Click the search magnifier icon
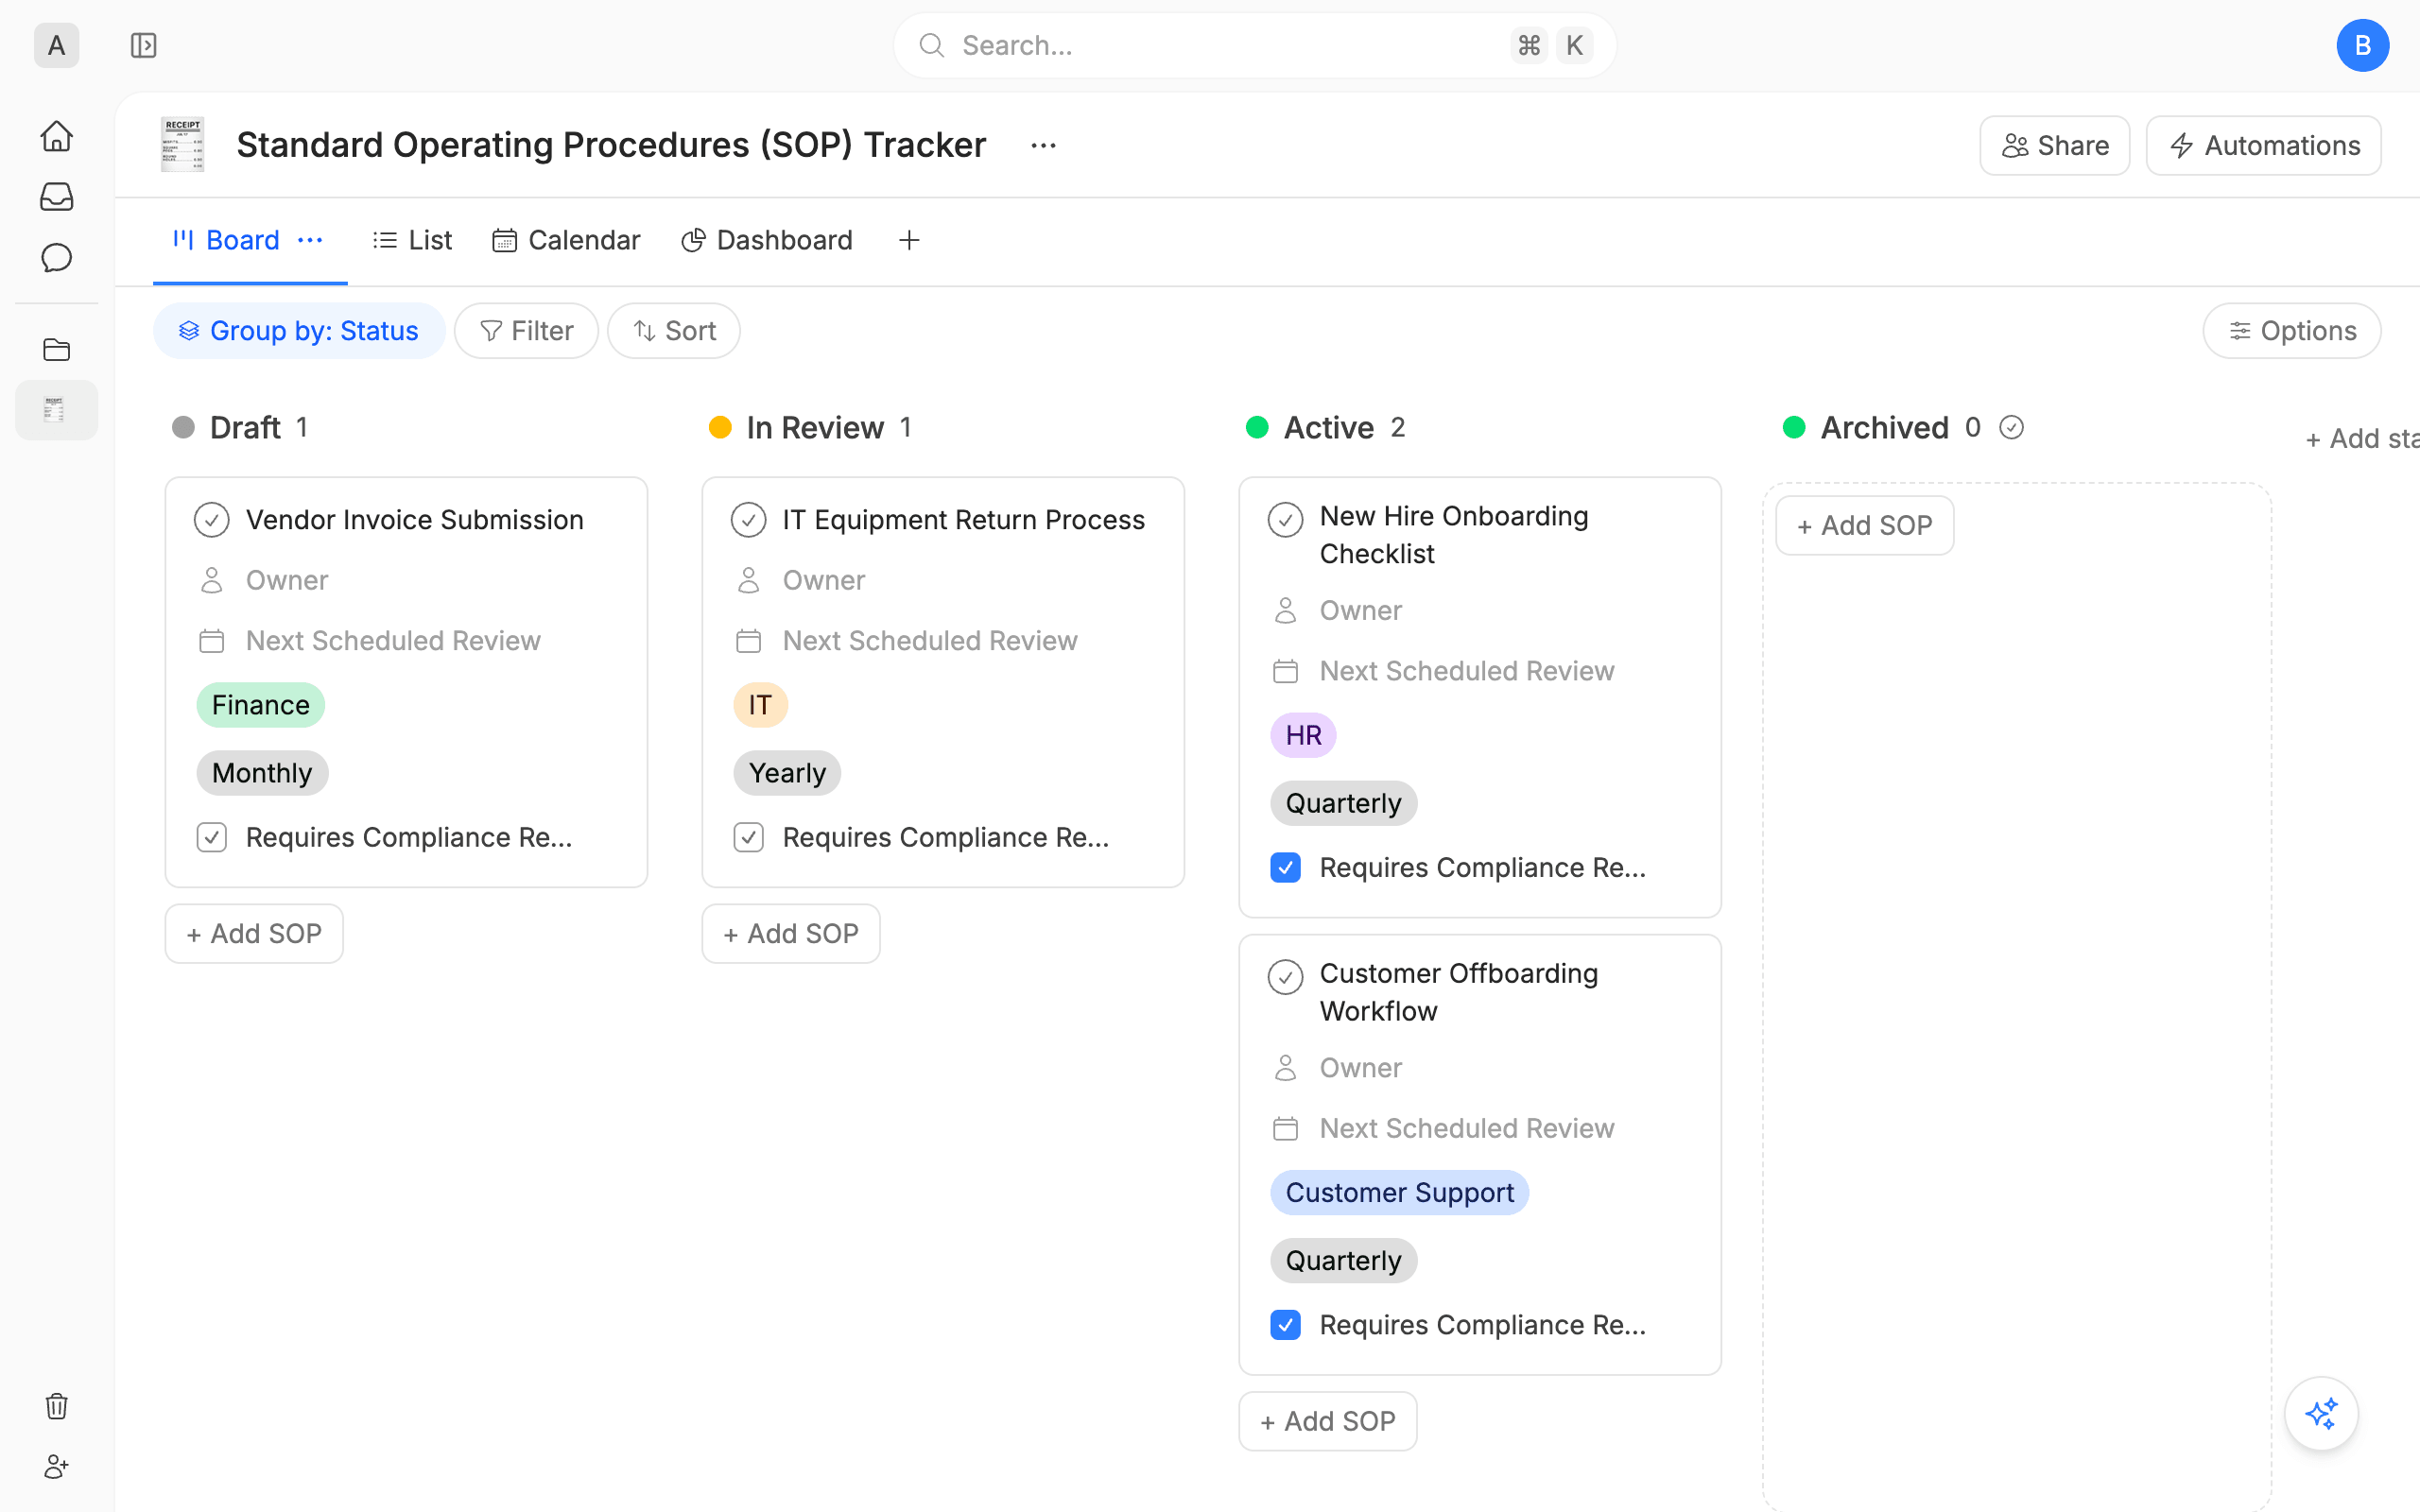This screenshot has height=1512, width=2420. (931, 45)
